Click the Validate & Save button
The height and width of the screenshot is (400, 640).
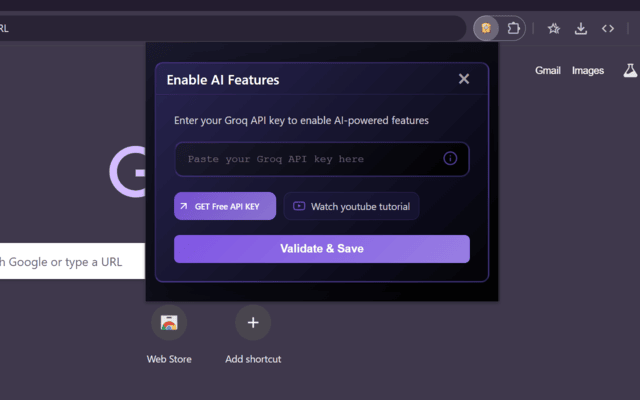click(x=322, y=249)
